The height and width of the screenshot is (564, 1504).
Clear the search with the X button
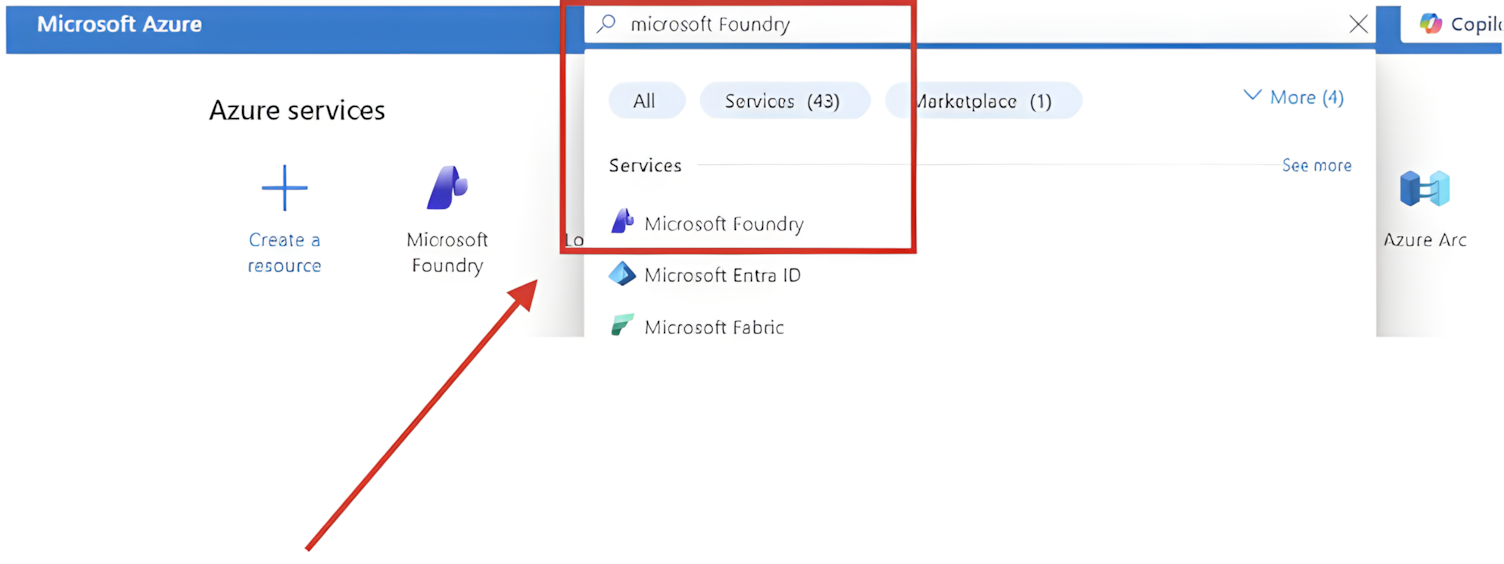tap(1358, 24)
